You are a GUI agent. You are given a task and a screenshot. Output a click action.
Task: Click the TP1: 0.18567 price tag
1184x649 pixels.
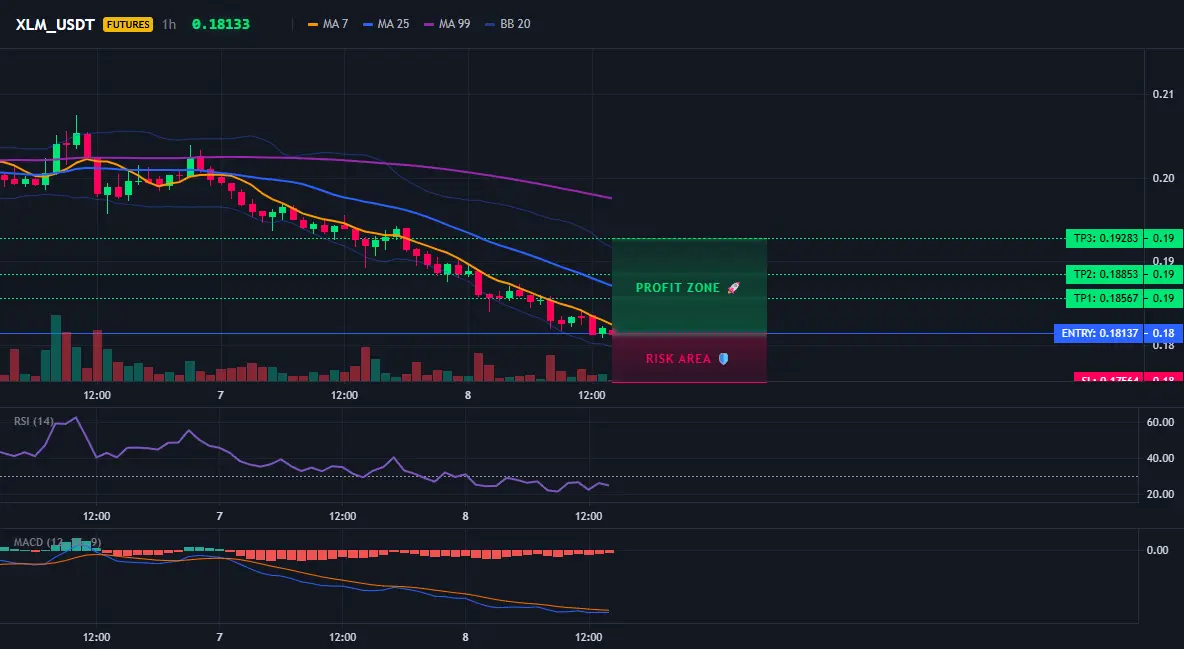point(1105,298)
